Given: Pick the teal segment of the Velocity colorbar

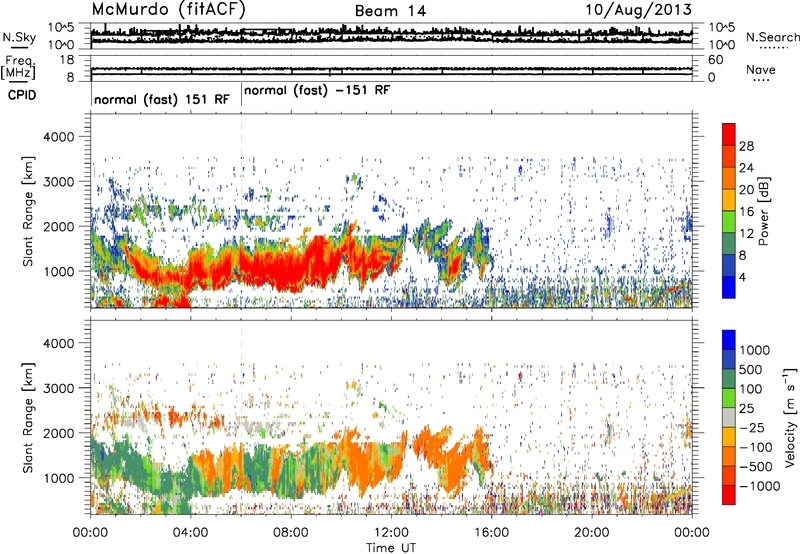Looking at the screenshot, I should [x=729, y=379].
